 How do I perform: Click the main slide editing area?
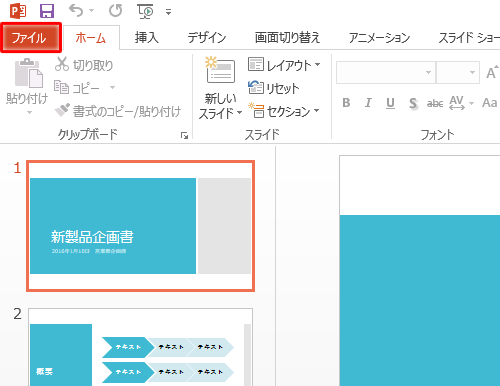tap(420, 271)
